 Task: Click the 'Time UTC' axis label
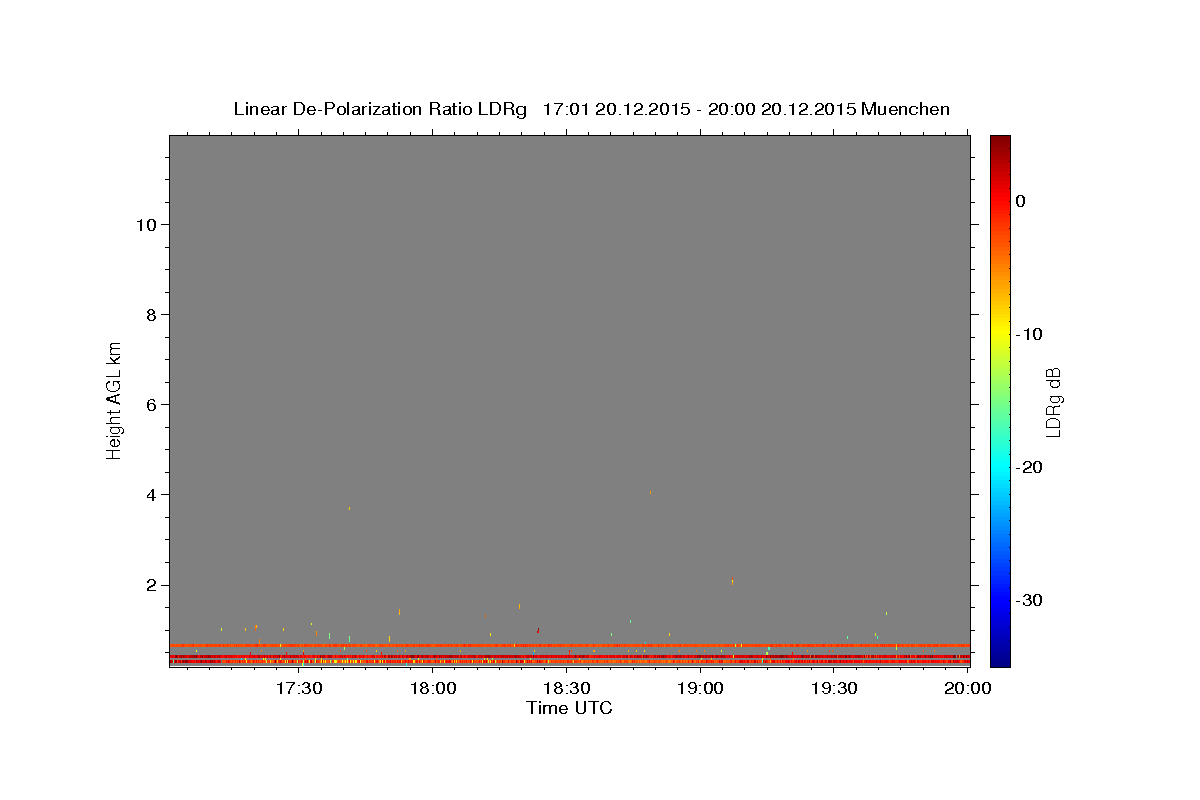pyautogui.click(x=570, y=708)
